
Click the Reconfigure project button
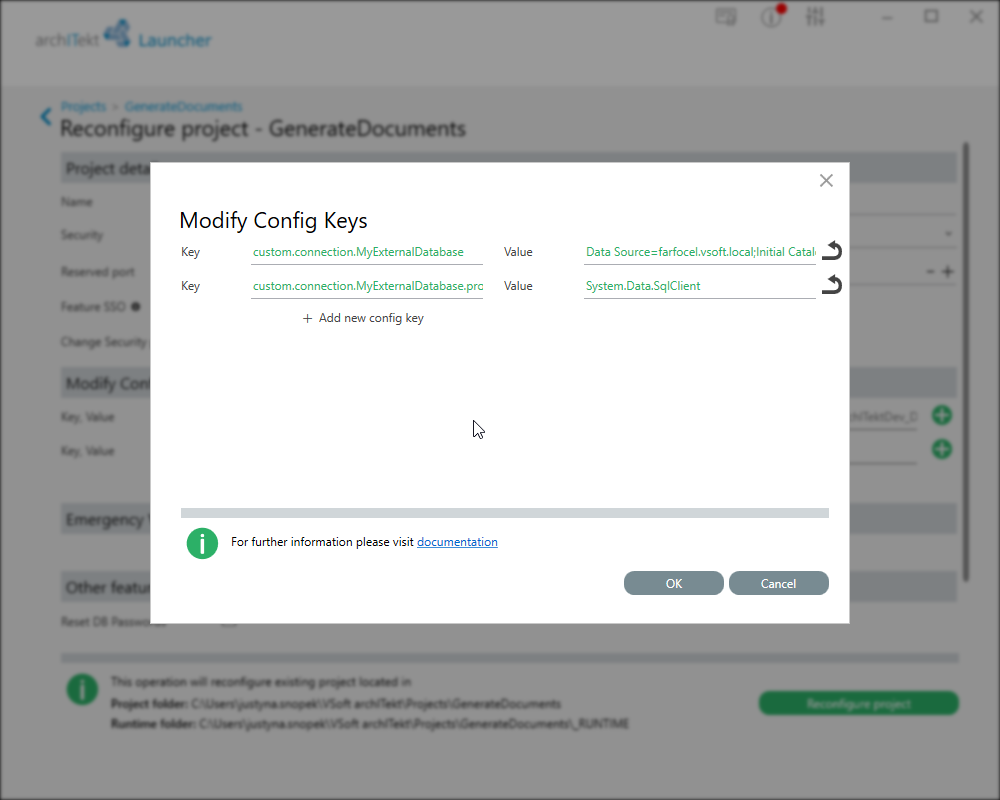pos(858,703)
